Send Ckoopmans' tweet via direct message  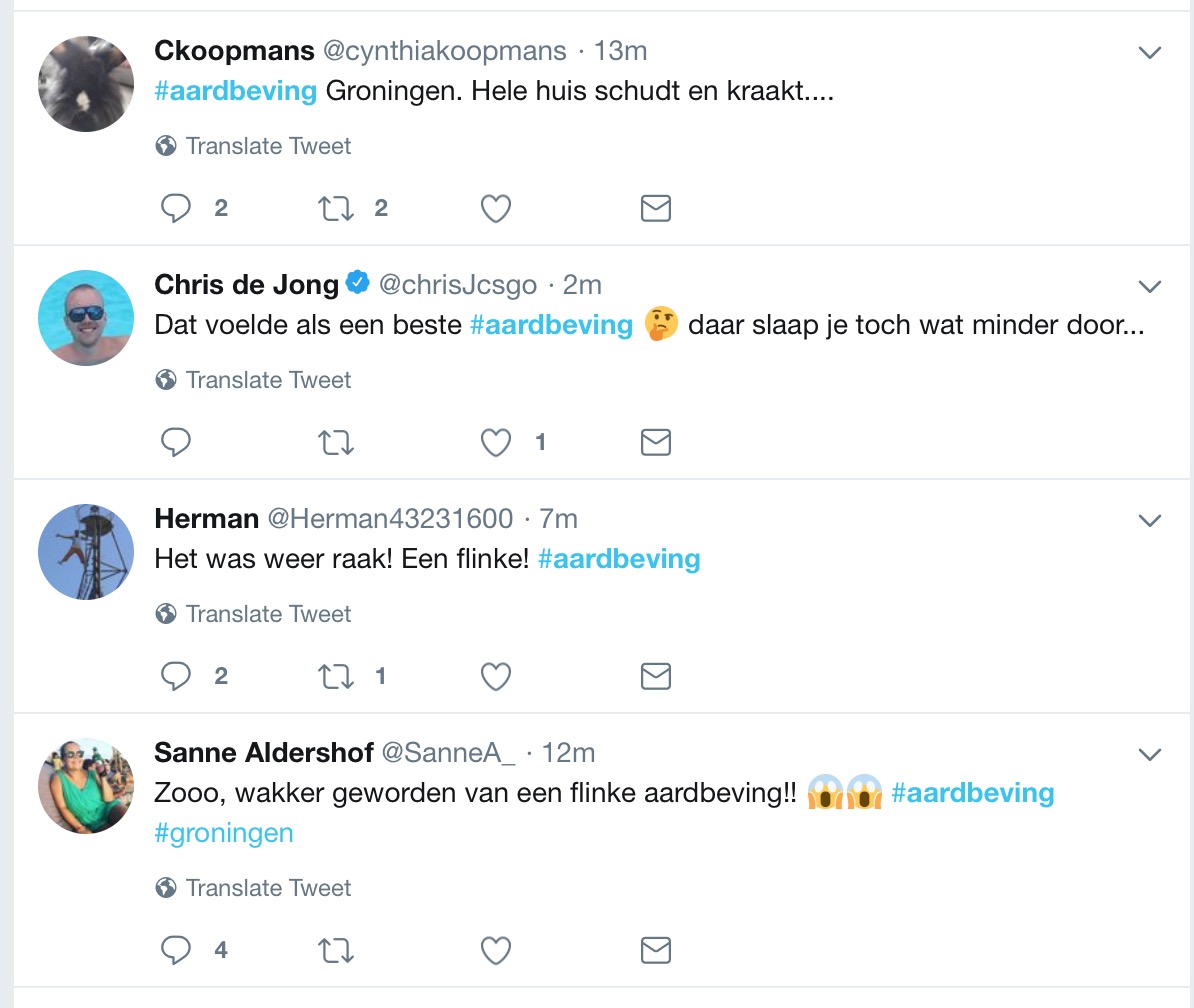click(655, 208)
